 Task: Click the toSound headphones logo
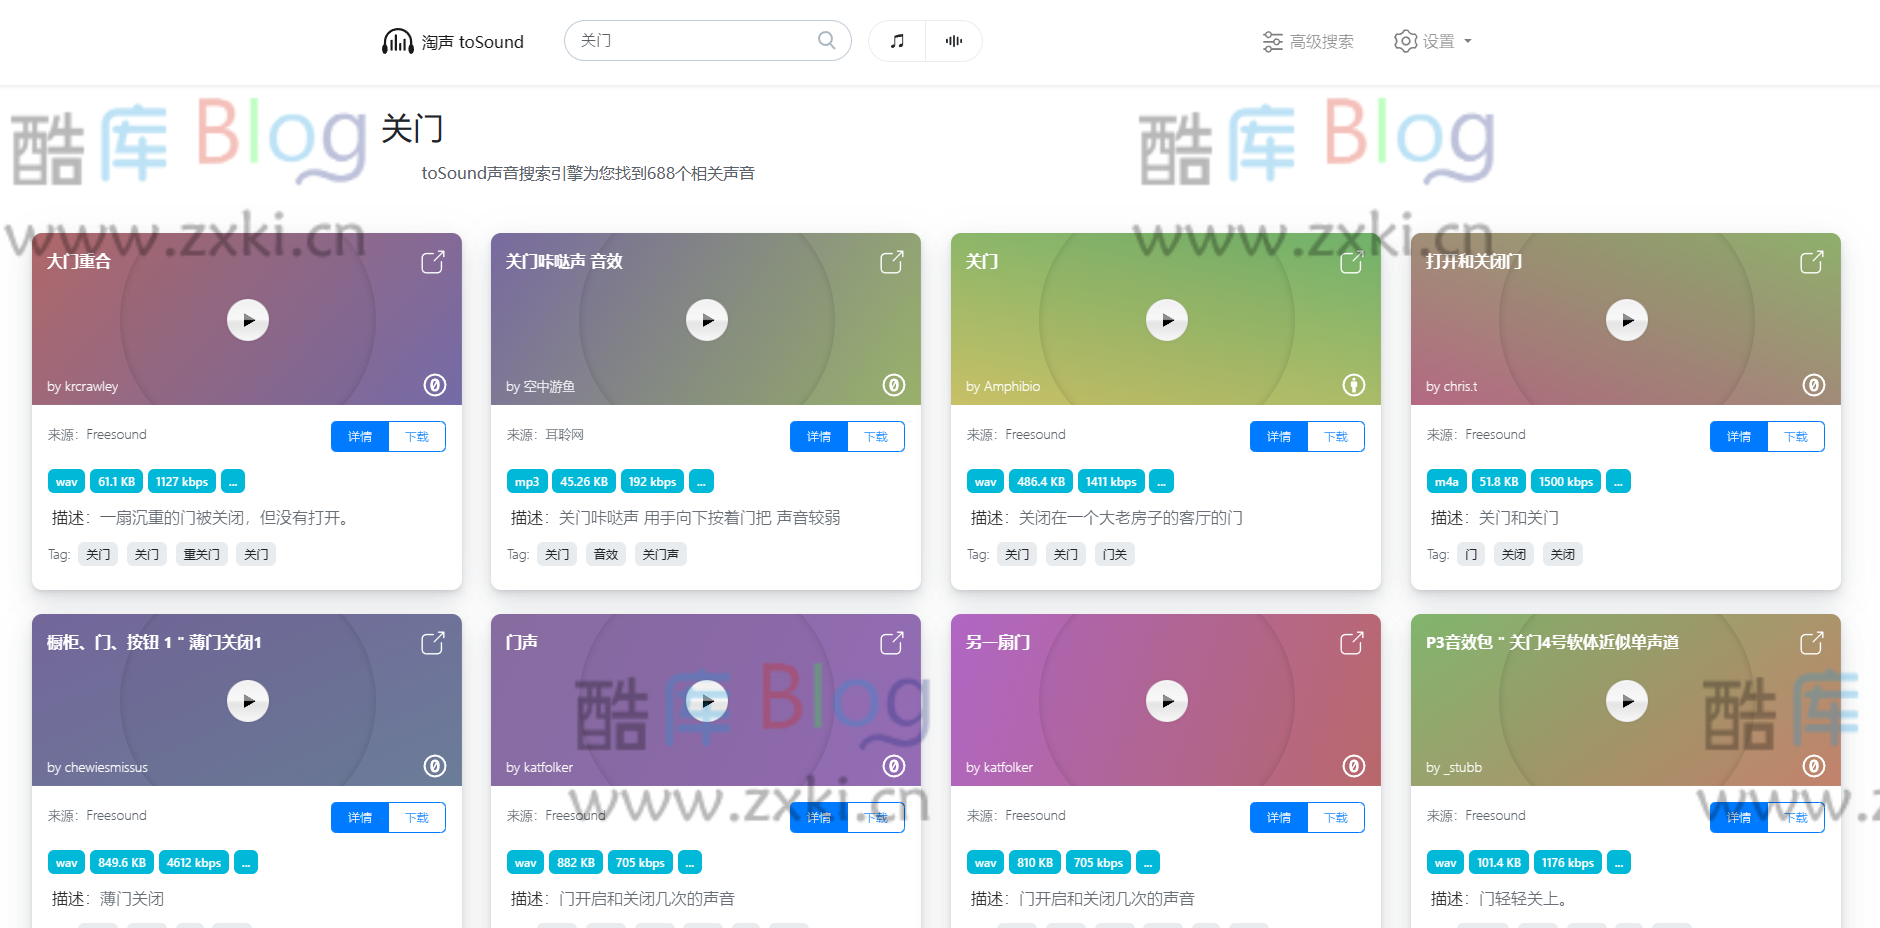pos(397,40)
